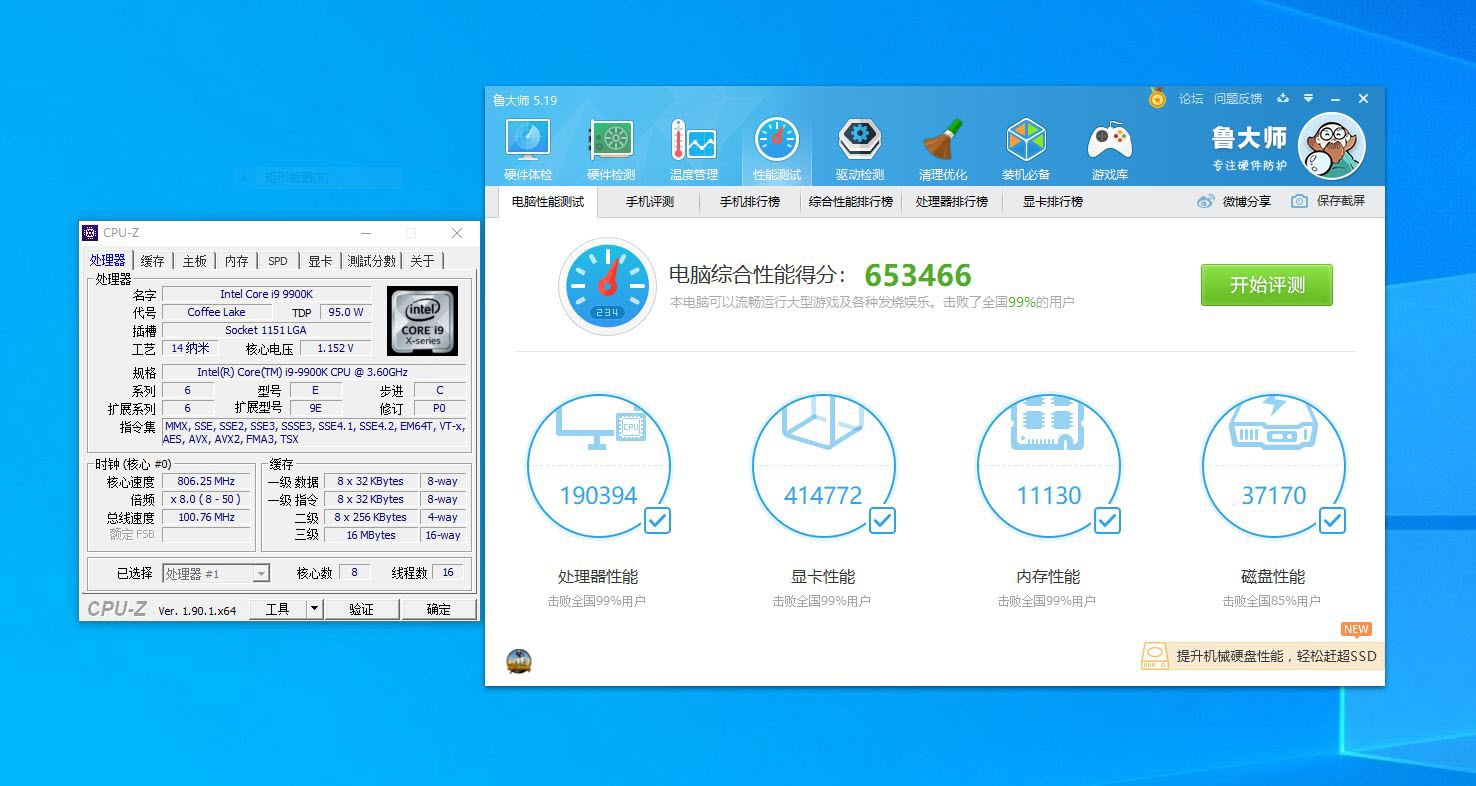Click the Intel Core i9 X-series logo
Viewport: 1476px width, 786px height.
click(422, 321)
